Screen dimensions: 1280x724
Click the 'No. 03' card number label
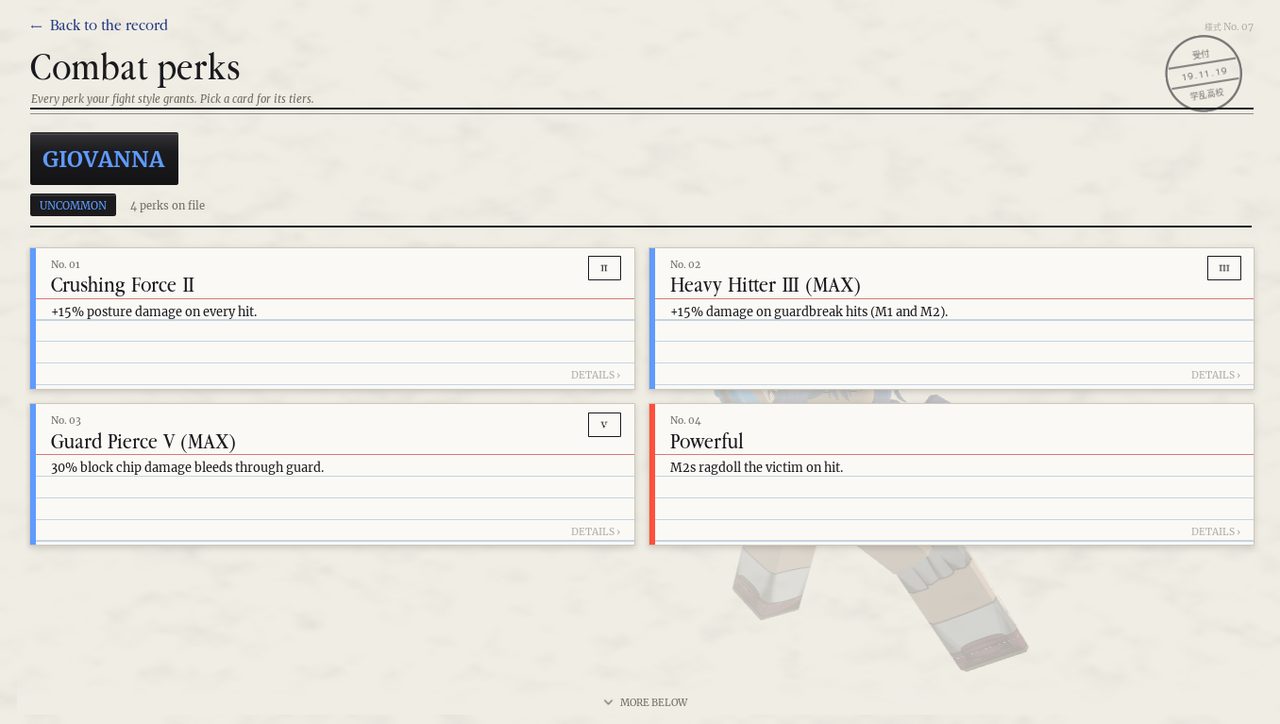(x=66, y=420)
